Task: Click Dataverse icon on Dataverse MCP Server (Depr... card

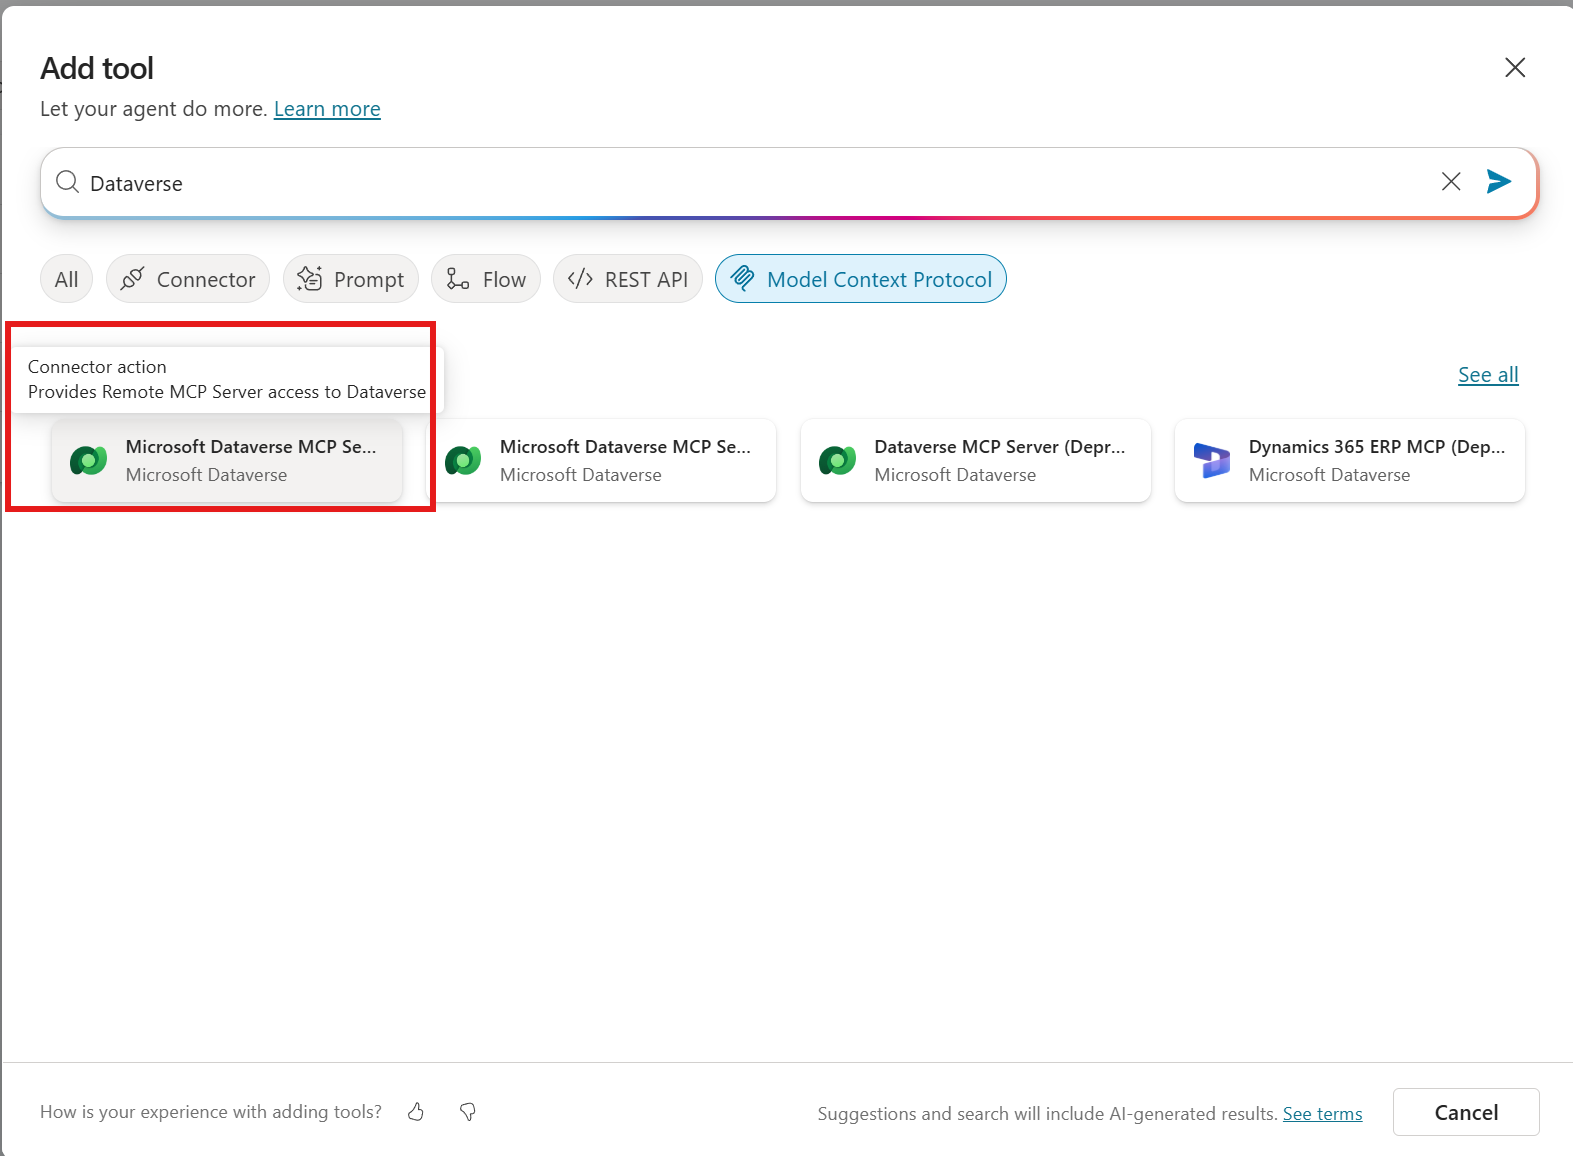Action: pyautogui.click(x=837, y=461)
